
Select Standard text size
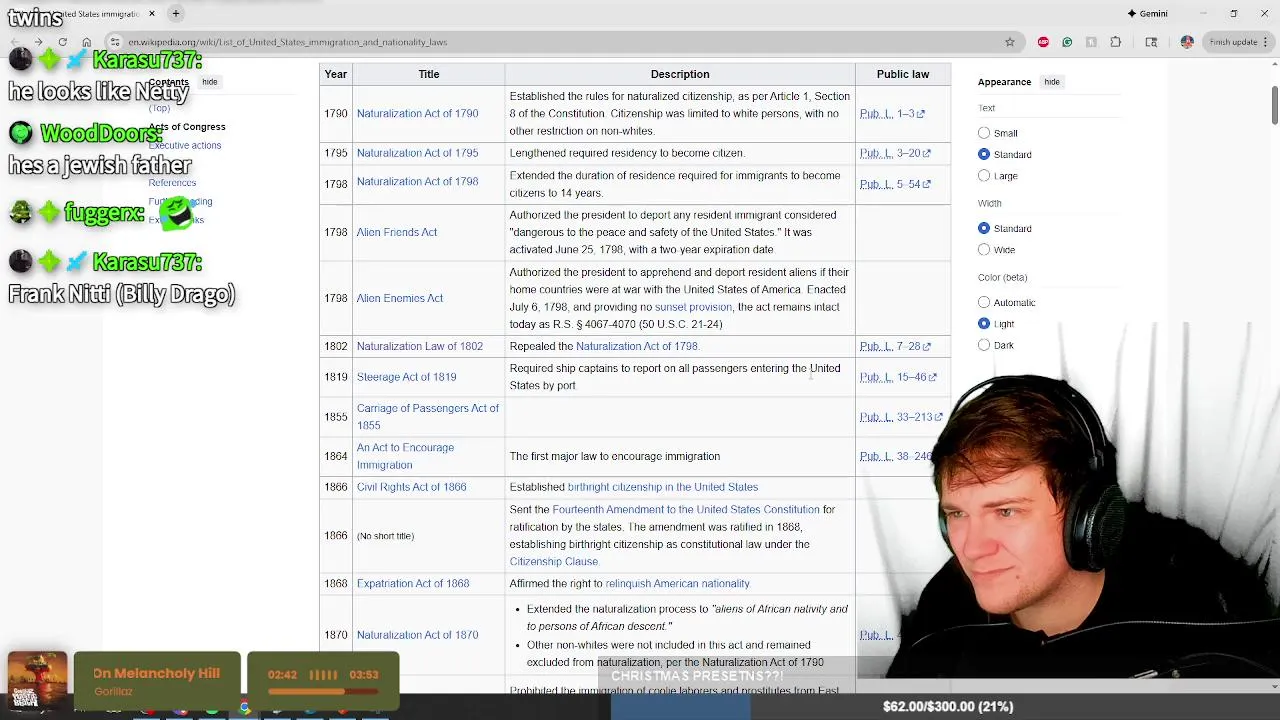[984, 154]
